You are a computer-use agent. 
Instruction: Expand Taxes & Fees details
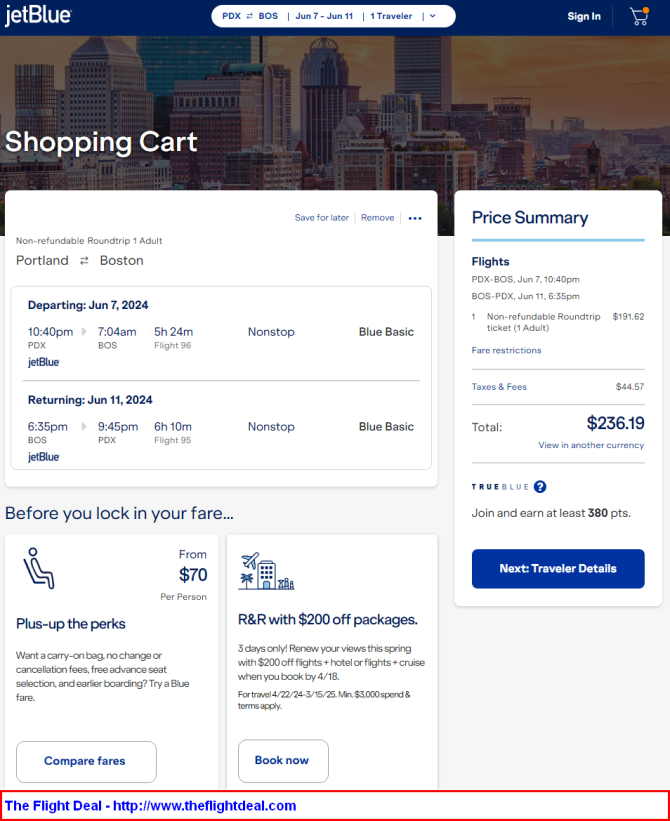499,387
